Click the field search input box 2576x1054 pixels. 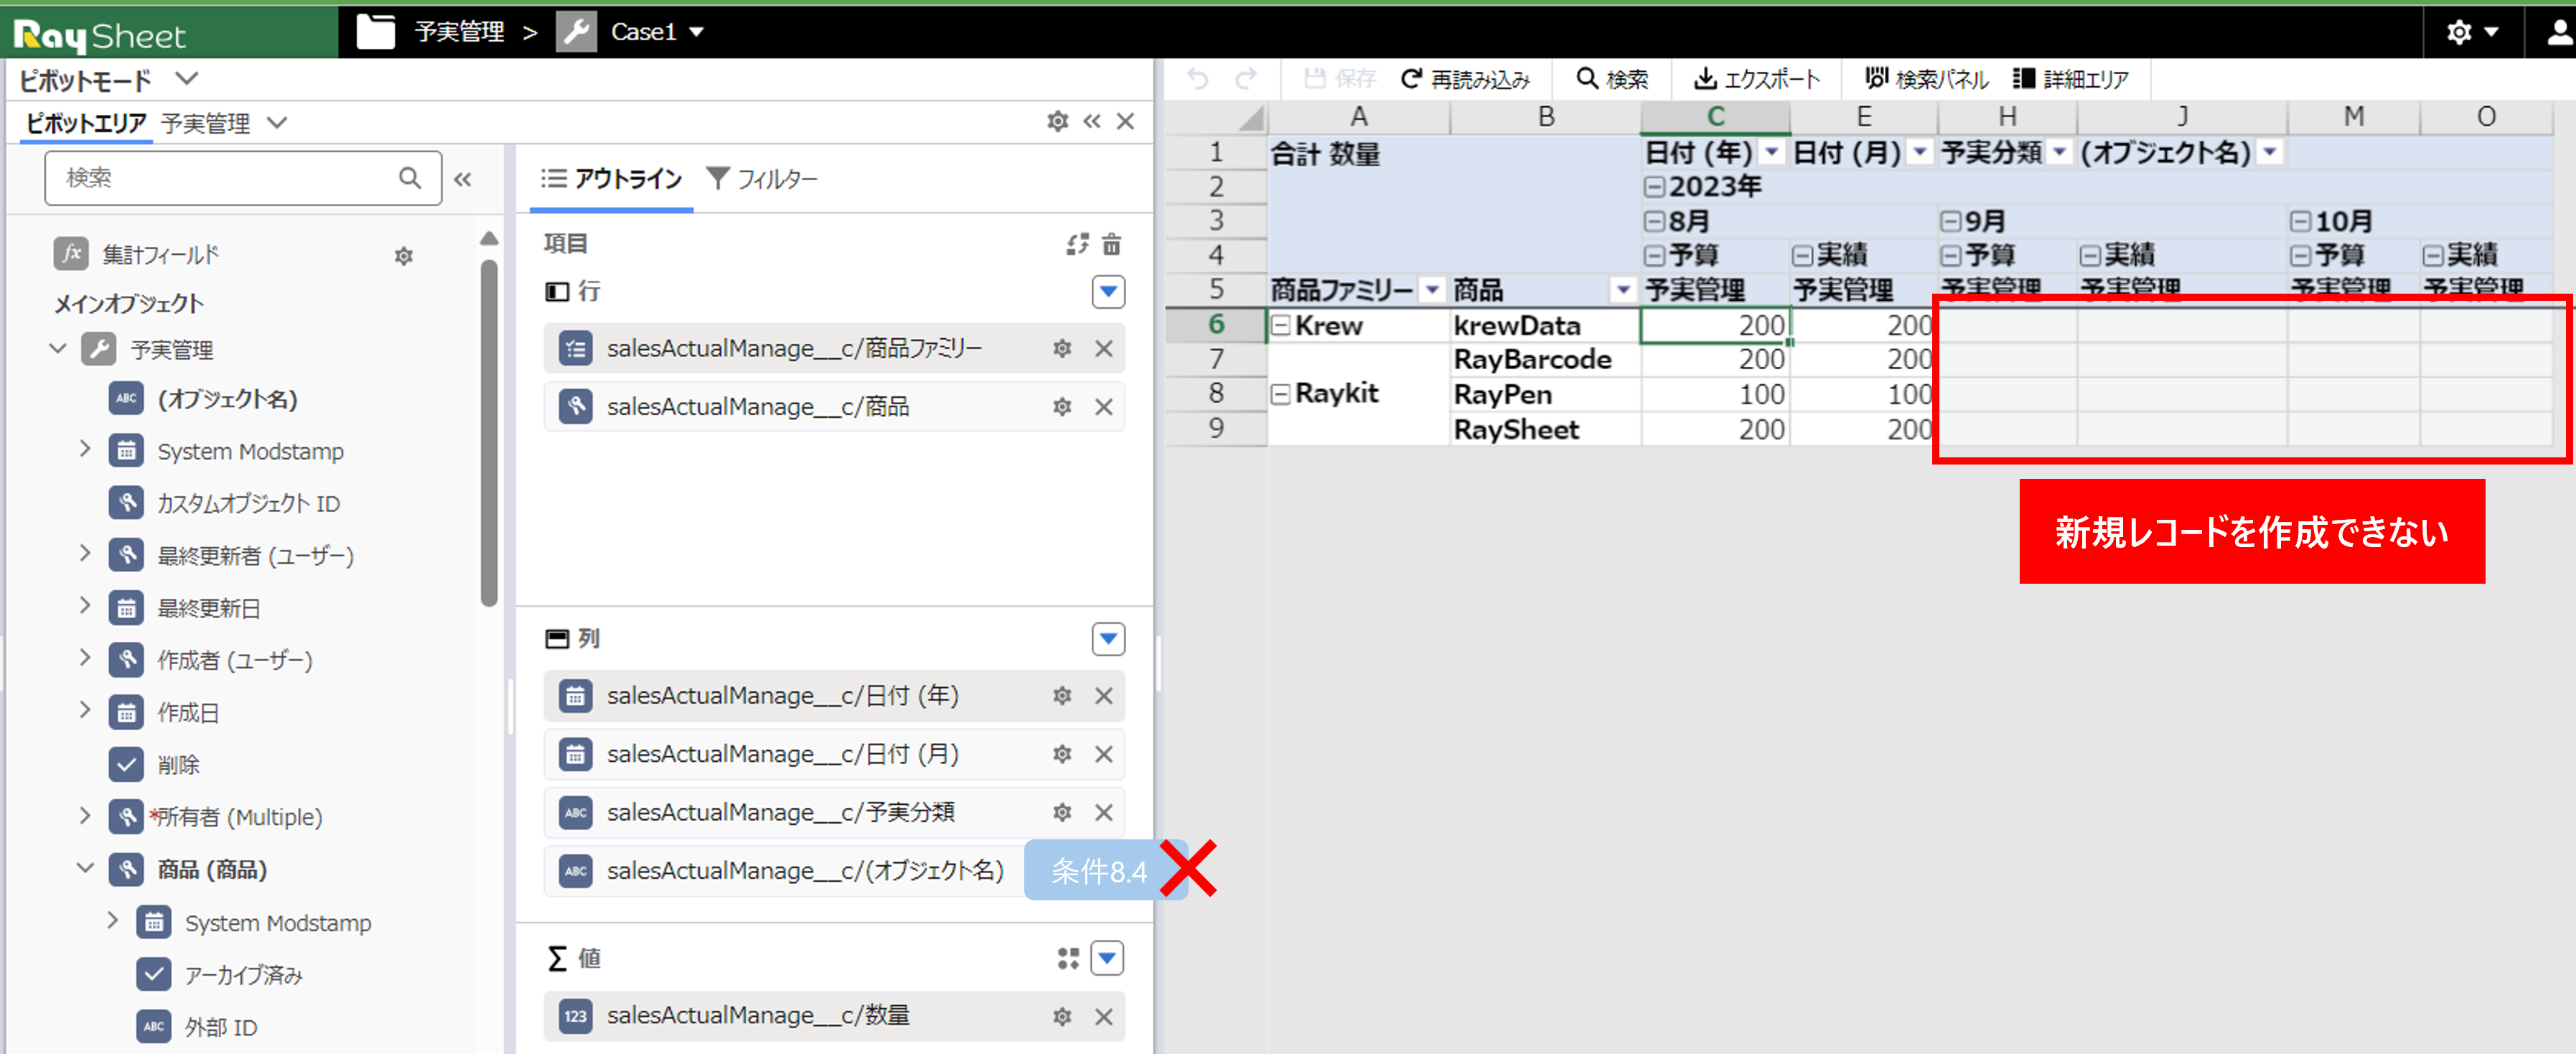tap(243, 178)
